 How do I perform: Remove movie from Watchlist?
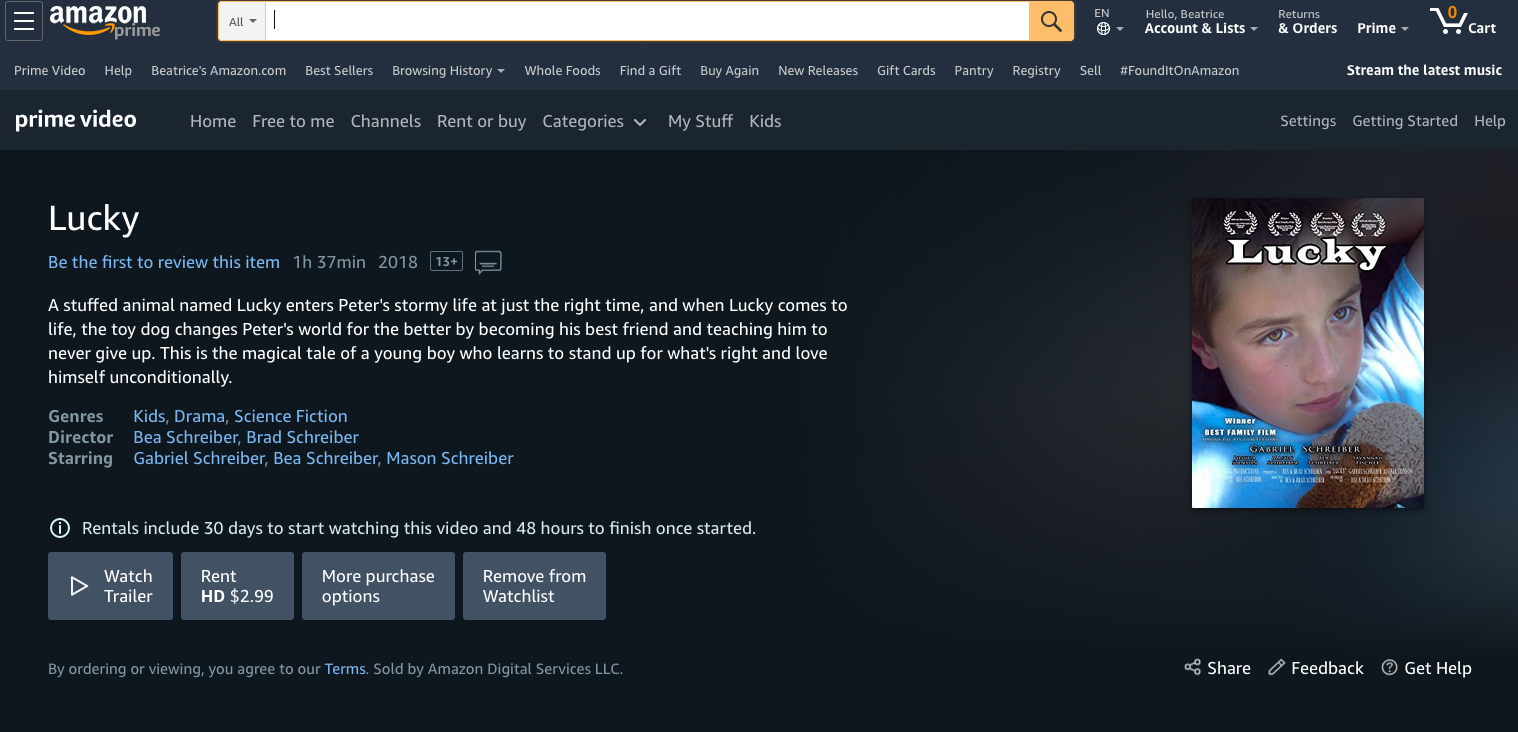click(x=534, y=586)
